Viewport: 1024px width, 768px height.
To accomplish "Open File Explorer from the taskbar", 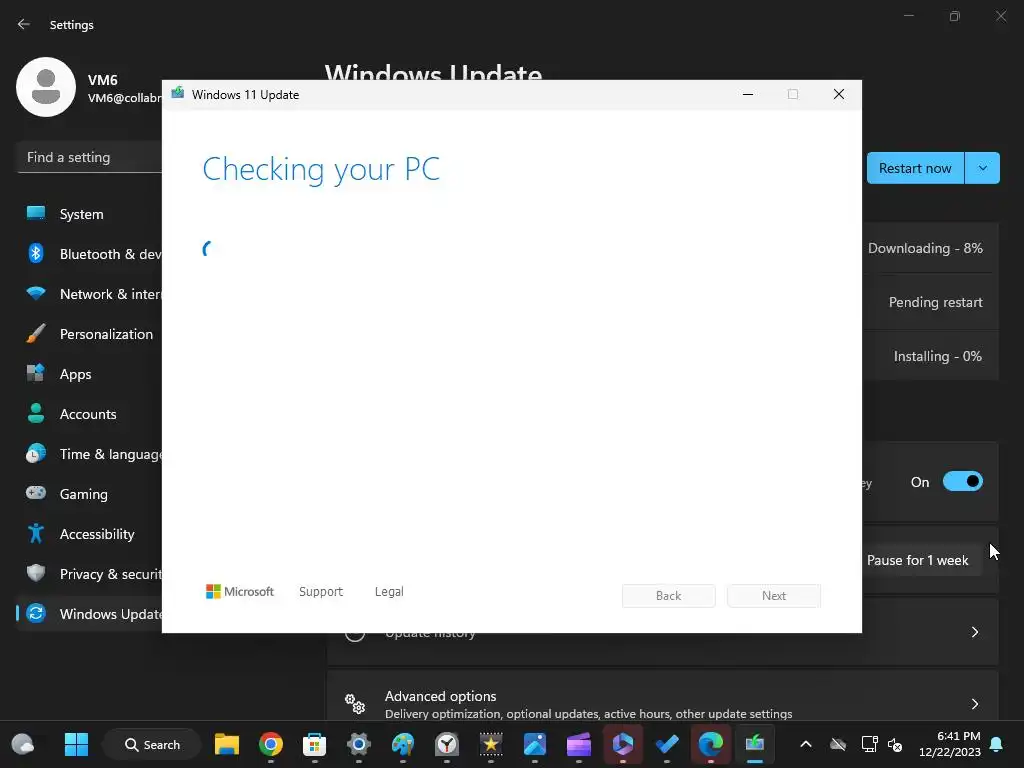I will [227, 744].
